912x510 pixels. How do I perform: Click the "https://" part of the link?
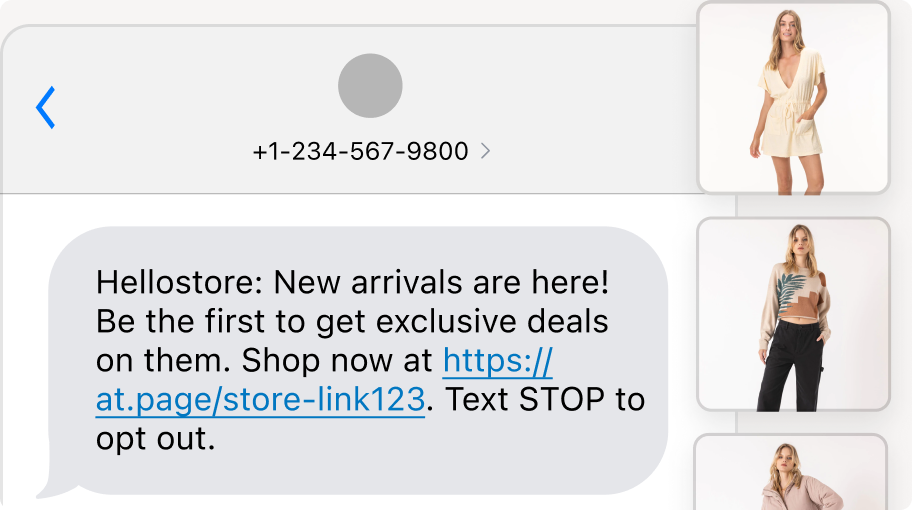497,360
